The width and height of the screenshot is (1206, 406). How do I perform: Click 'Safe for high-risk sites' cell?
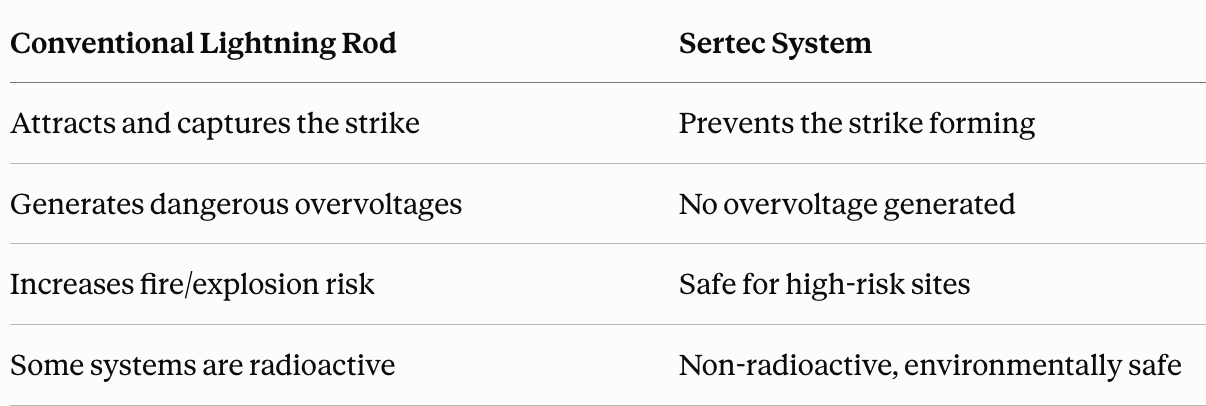[824, 284]
